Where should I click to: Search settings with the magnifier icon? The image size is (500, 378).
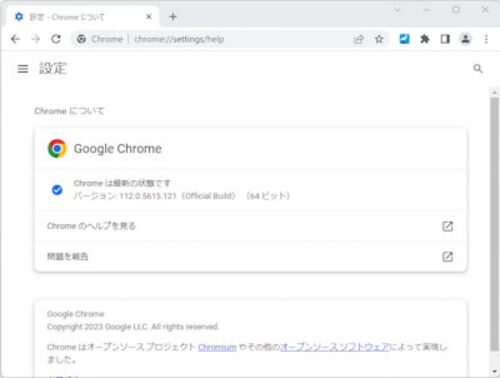point(478,69)
